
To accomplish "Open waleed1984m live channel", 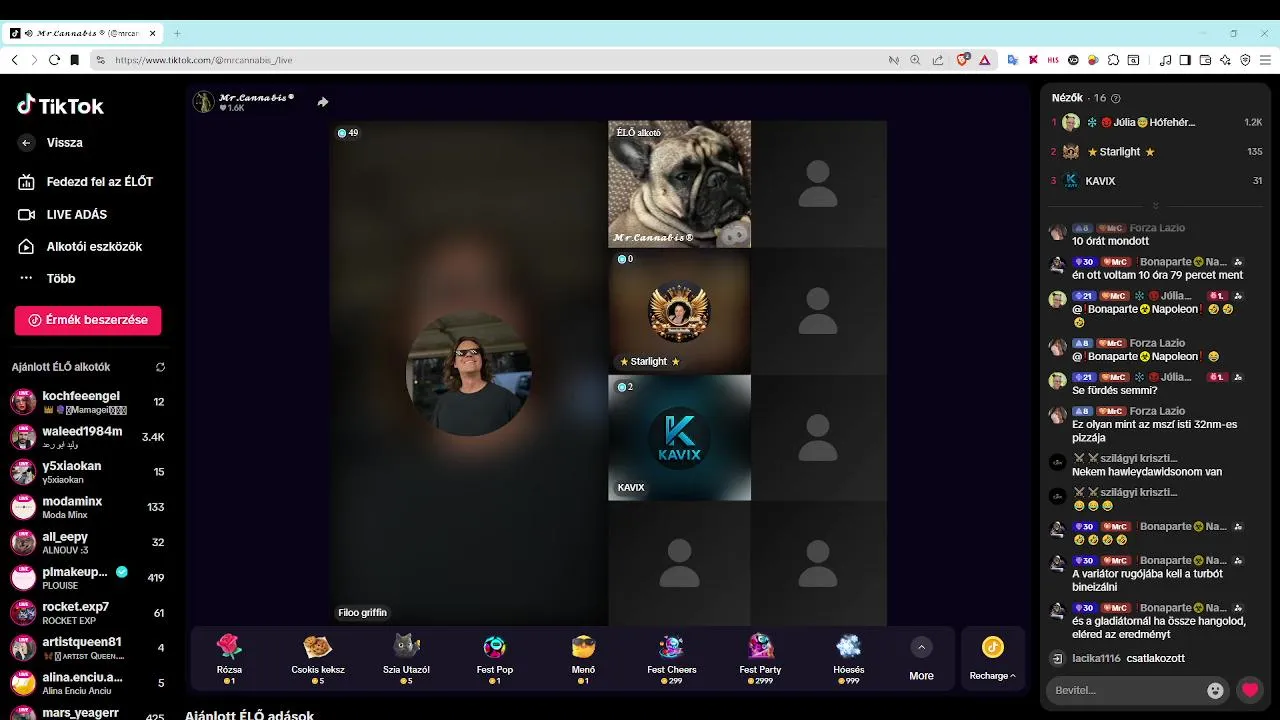I will pos(88,437).
